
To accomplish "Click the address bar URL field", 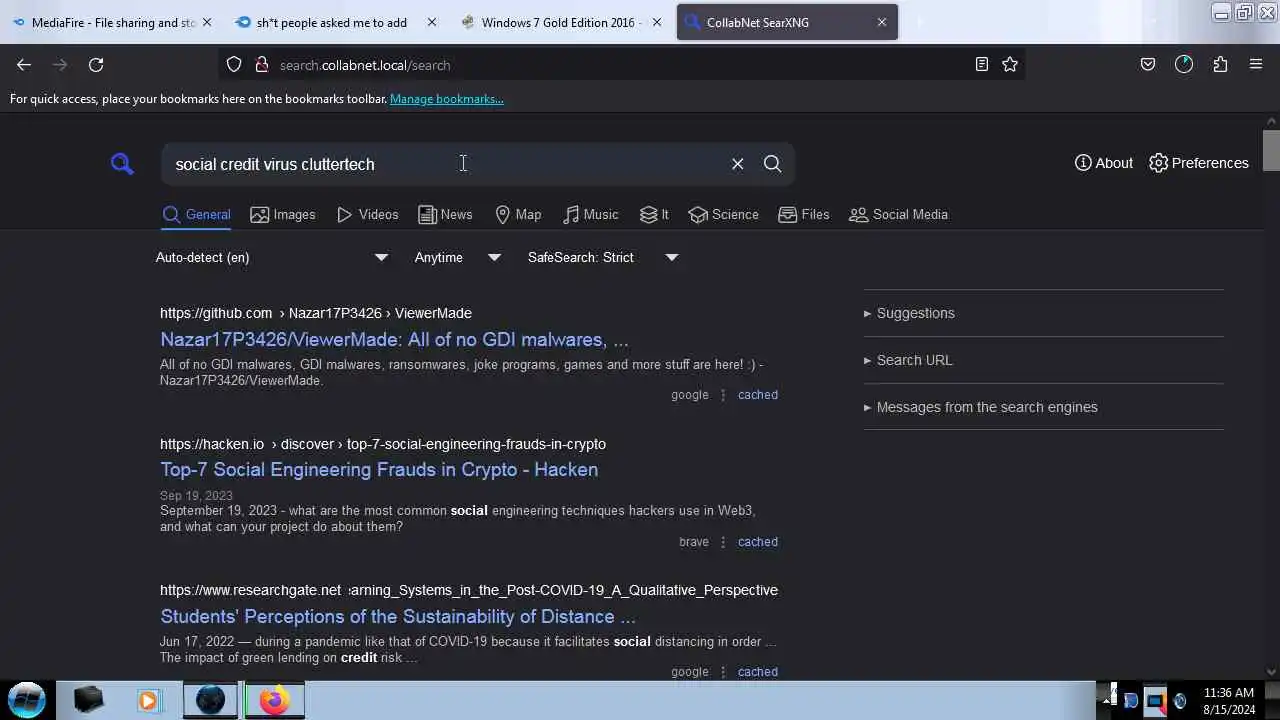I will coord(620,65).
